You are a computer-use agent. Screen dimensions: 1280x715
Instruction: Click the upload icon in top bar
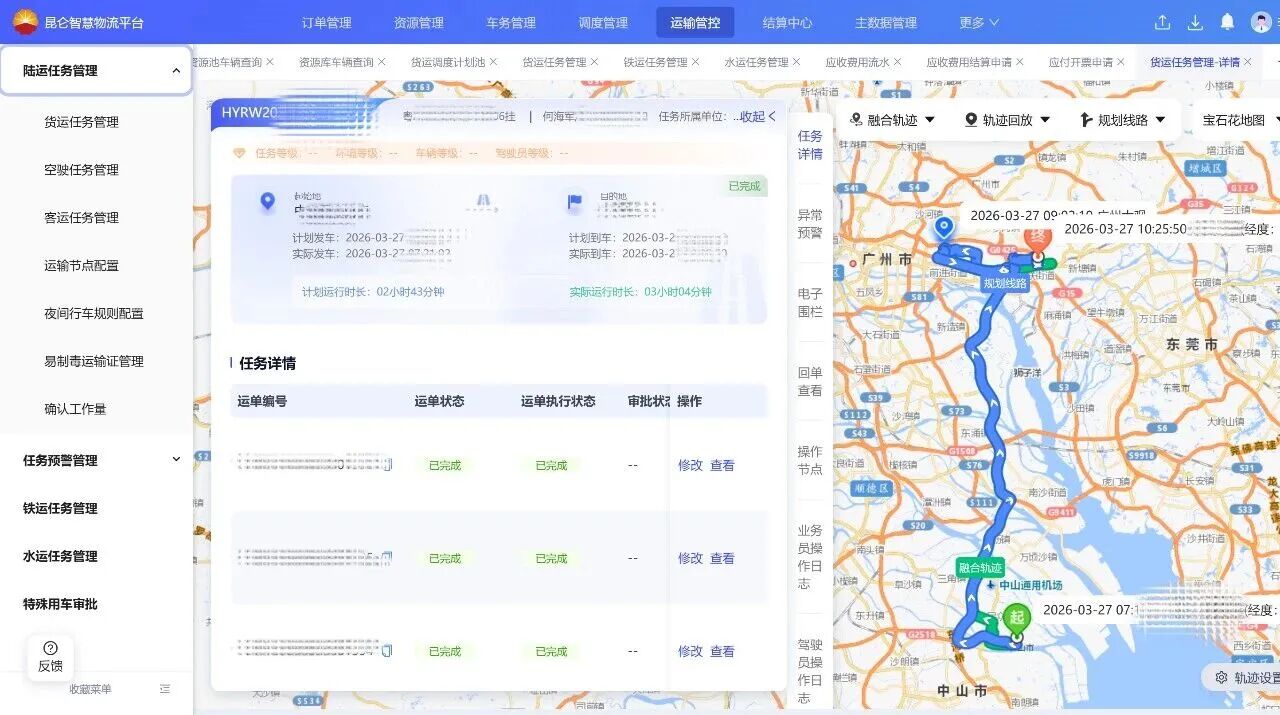1162,22
